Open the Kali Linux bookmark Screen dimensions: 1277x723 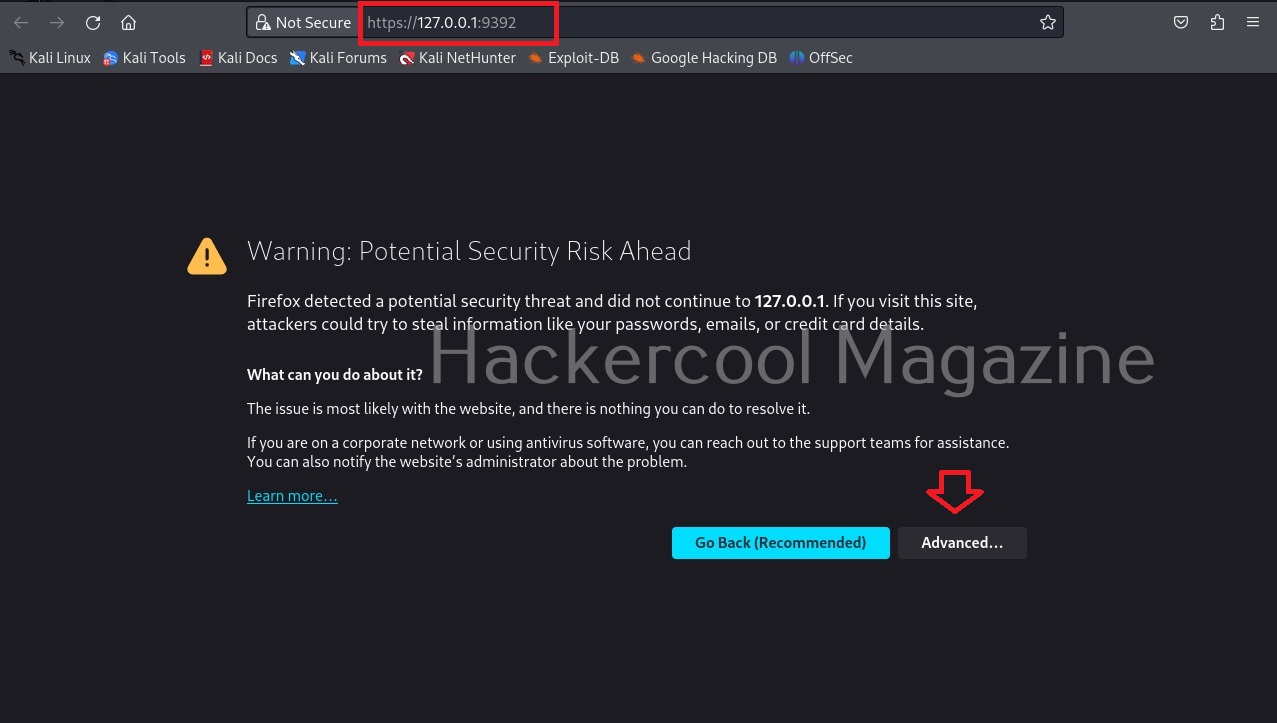50,58
